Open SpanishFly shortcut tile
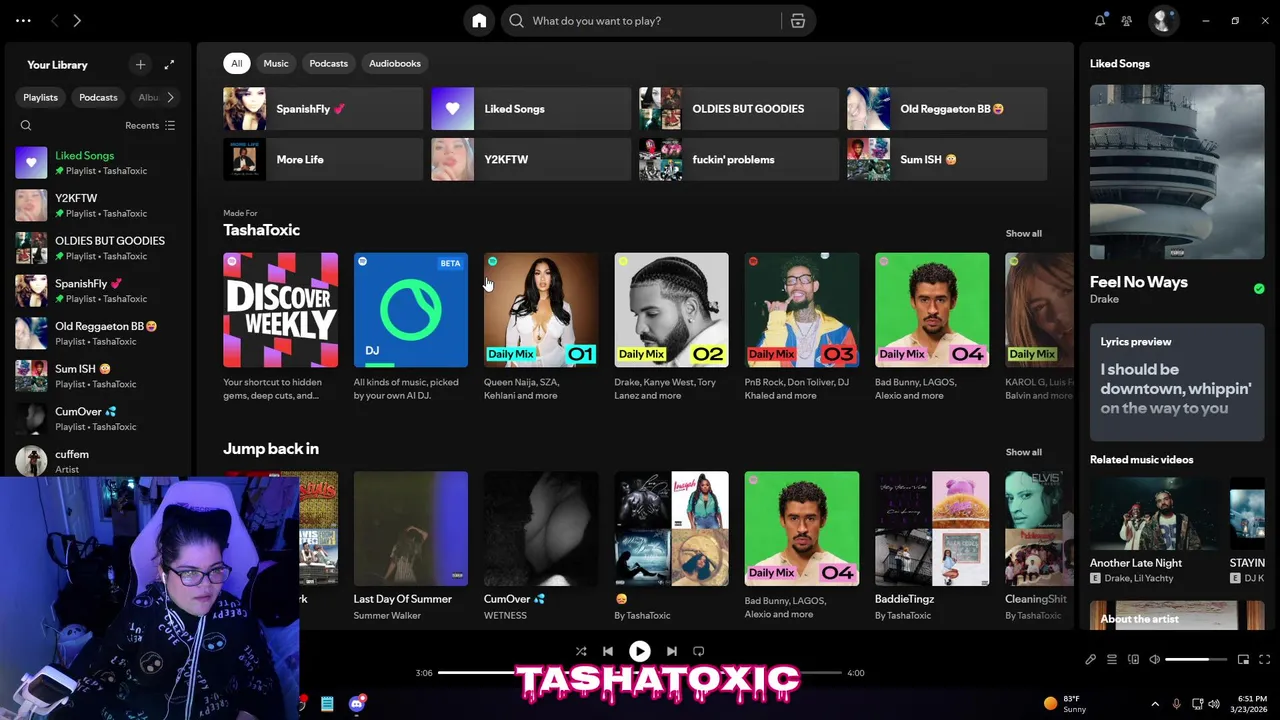This screenshot has height=720, width=1280. (x=323, y=109)
